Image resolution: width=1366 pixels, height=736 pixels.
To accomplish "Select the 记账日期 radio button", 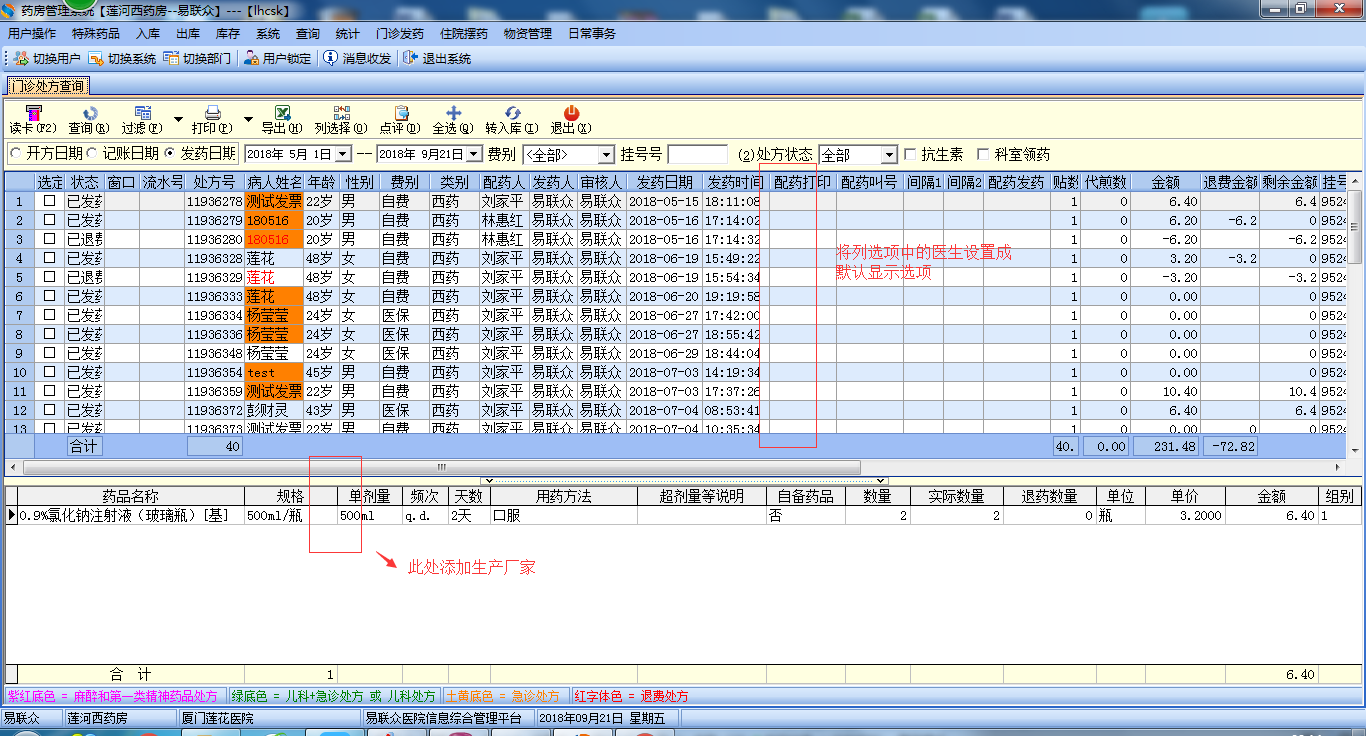I will (92, 154).
